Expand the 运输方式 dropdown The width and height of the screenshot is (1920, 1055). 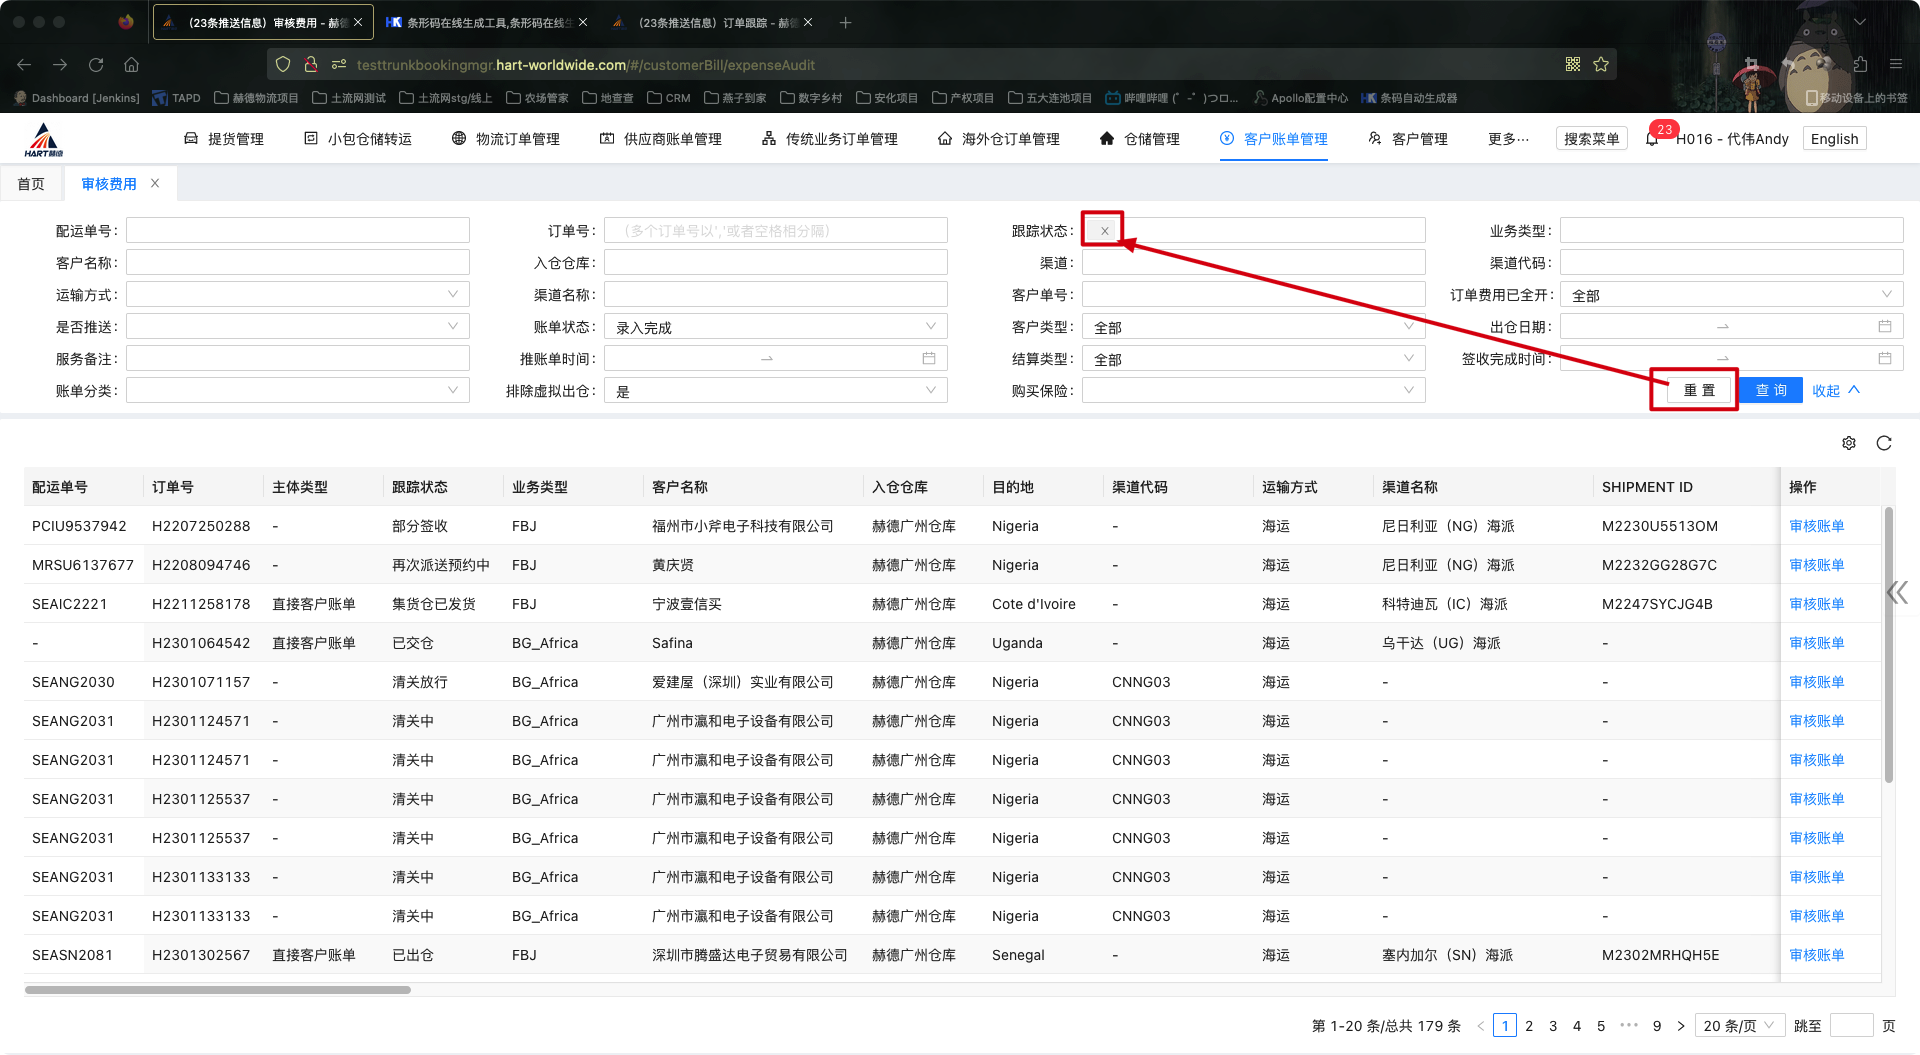(x=297, y=295)
